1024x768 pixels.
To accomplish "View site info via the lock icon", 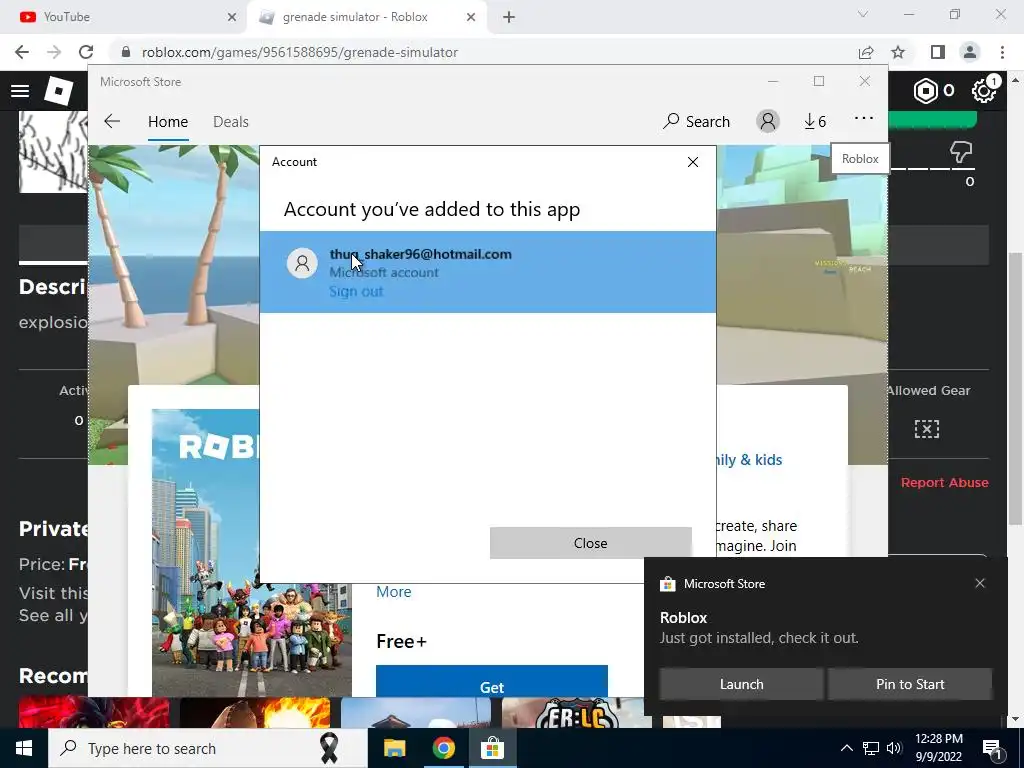I will (x=126, y=52).
